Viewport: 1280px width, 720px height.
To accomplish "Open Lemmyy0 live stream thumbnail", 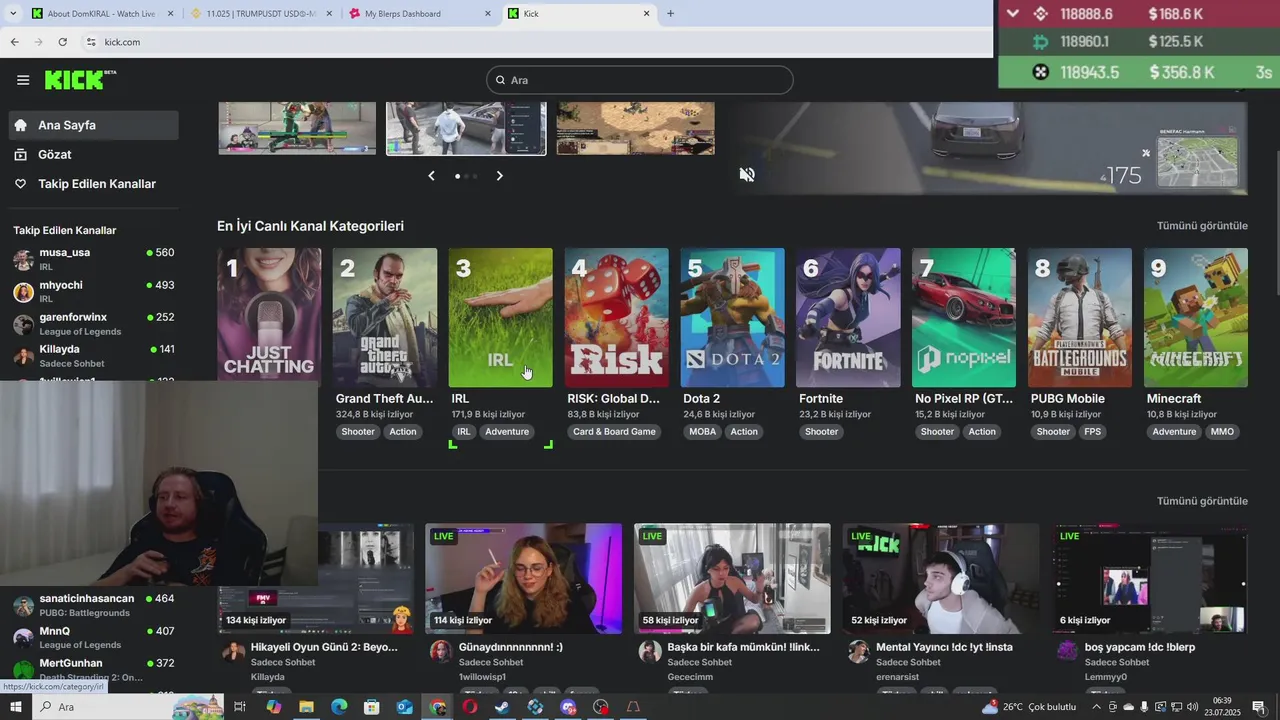I will pyautogui.click(x=1149, y=578).
